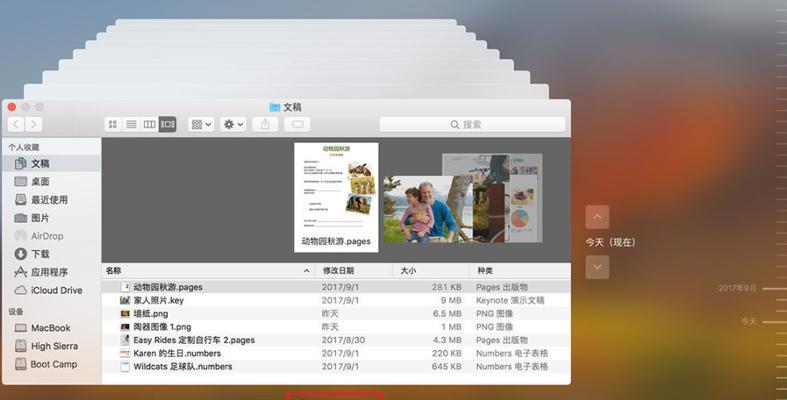Click the 下载 sidebar download arrow icon
Image resolution: width=787 pixels, height=400 pixels.
pyautogui.click(x=21, y=254)
